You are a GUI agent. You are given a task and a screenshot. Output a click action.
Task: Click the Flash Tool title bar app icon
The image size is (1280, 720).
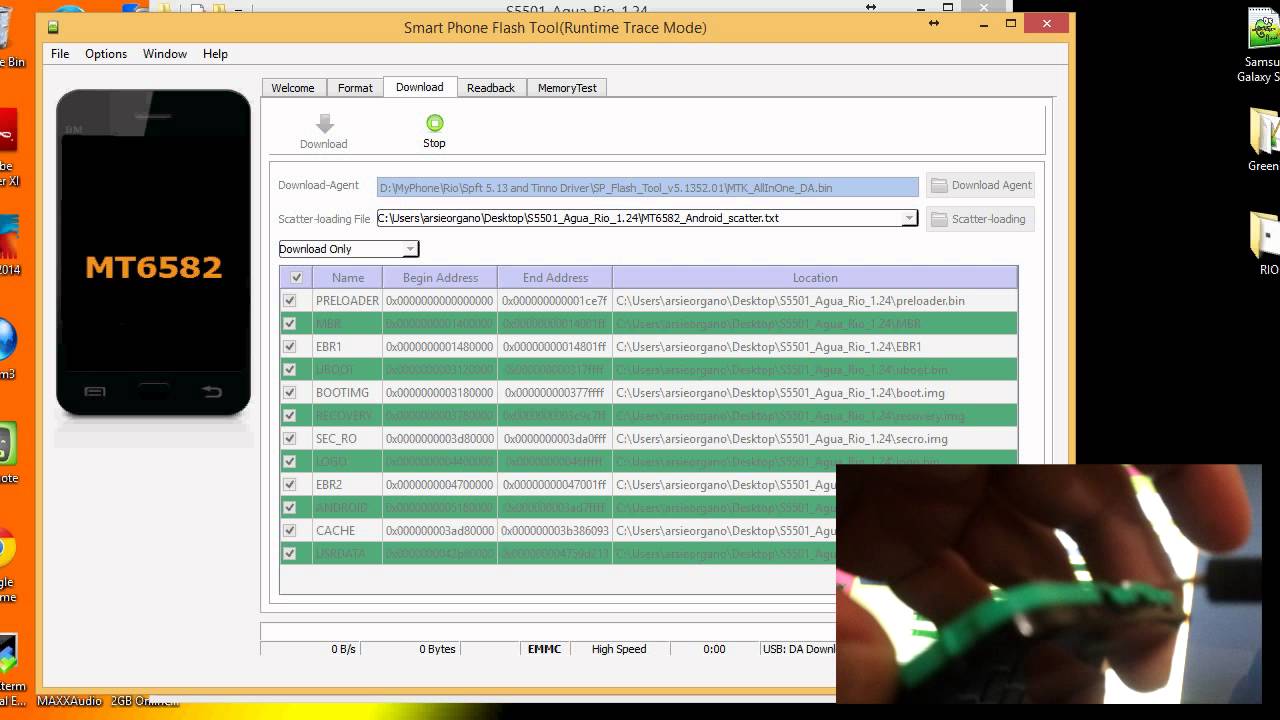point(53,27)
